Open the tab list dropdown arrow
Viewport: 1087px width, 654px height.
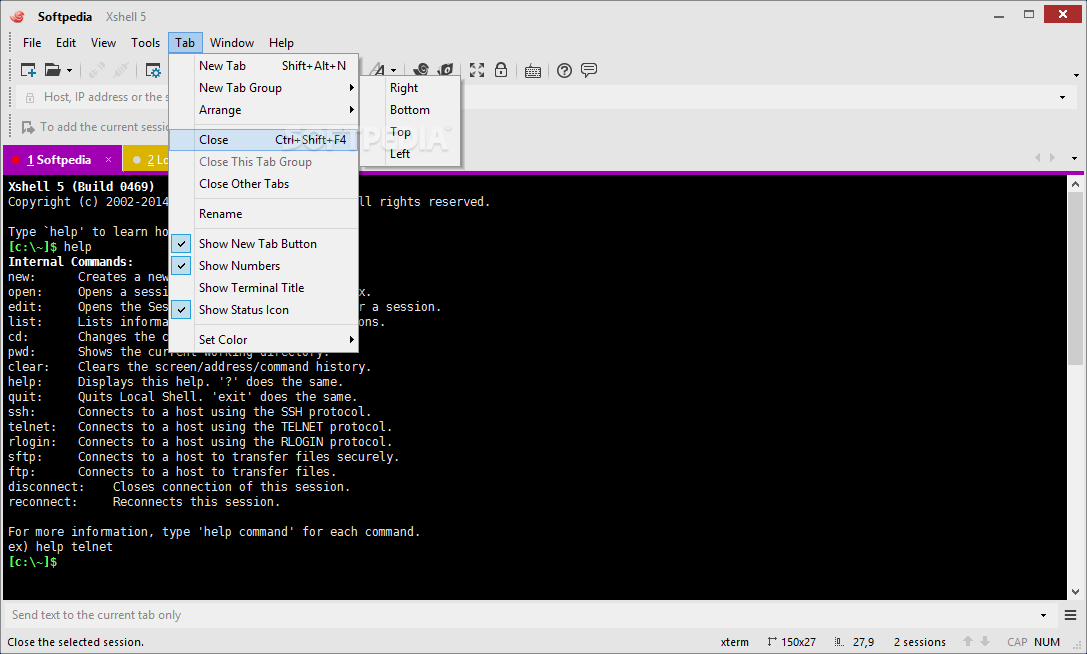1075,159
